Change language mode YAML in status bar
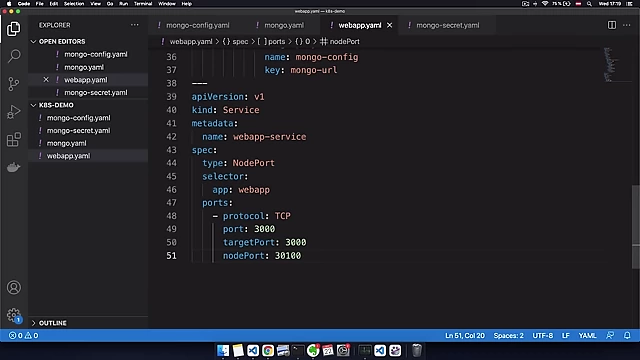640x360 pixels. pos(587,336)
